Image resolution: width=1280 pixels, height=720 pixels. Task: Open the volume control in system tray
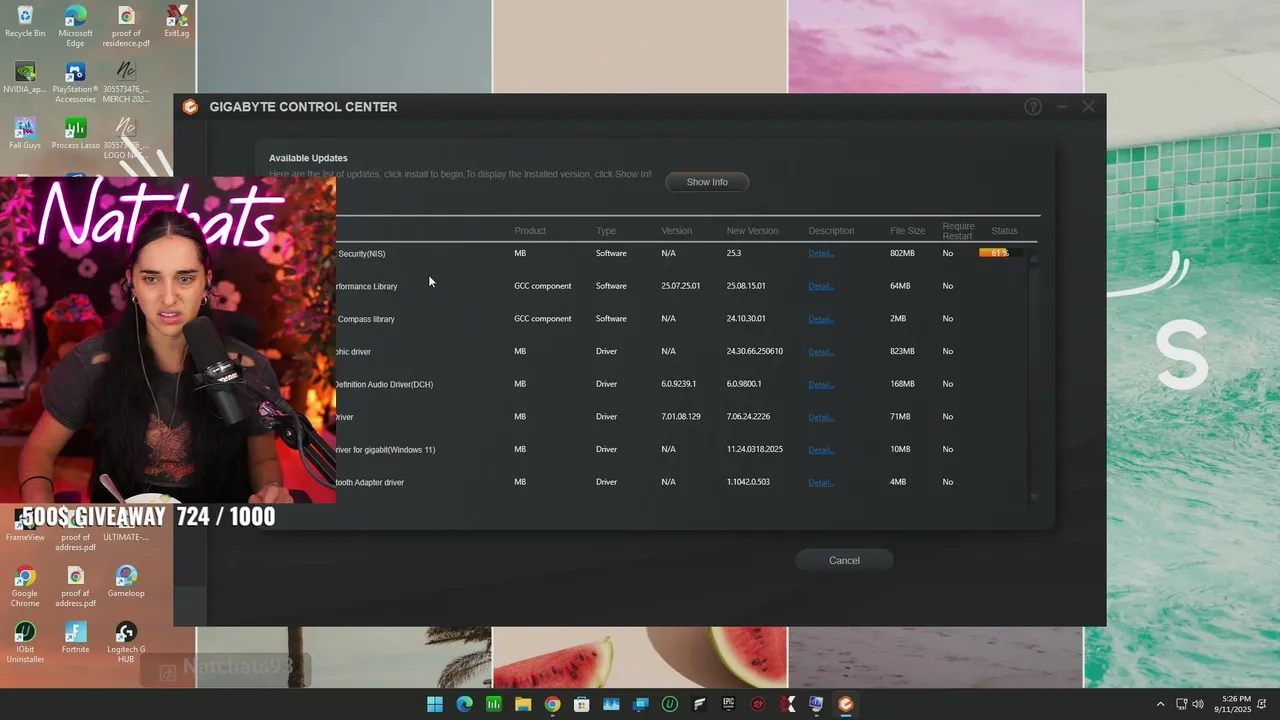pos(1198,704)
